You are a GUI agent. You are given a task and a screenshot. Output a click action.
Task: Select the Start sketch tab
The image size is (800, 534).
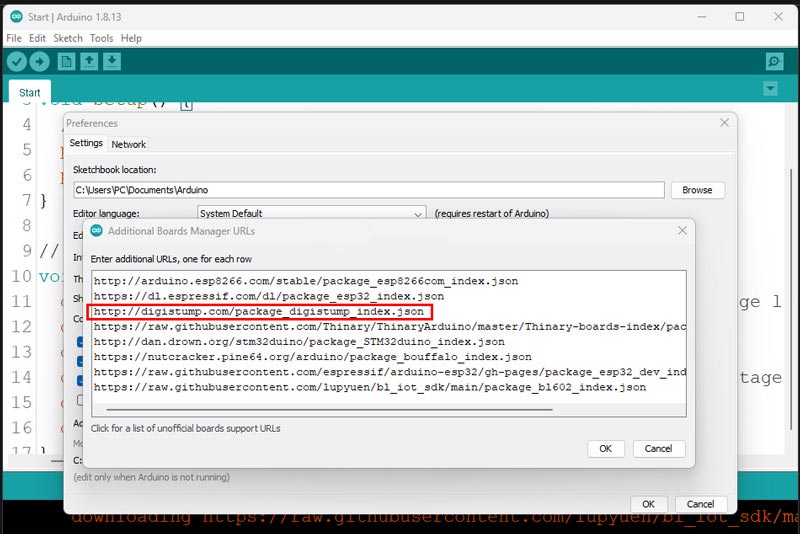point(30,92)
